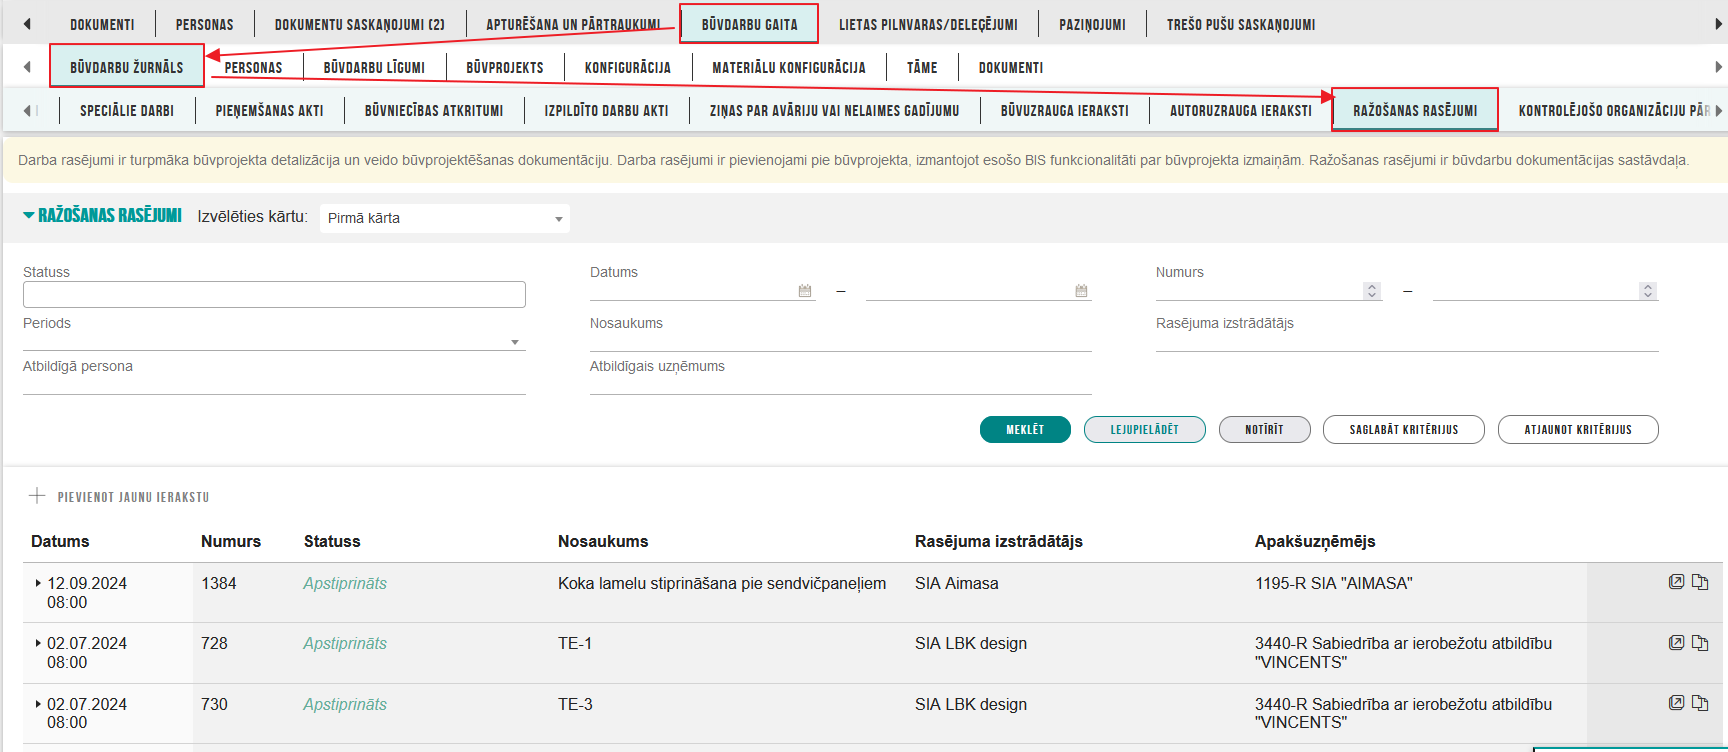Open Materiālu konfigurācija sub-tab

tap(789, 67)
